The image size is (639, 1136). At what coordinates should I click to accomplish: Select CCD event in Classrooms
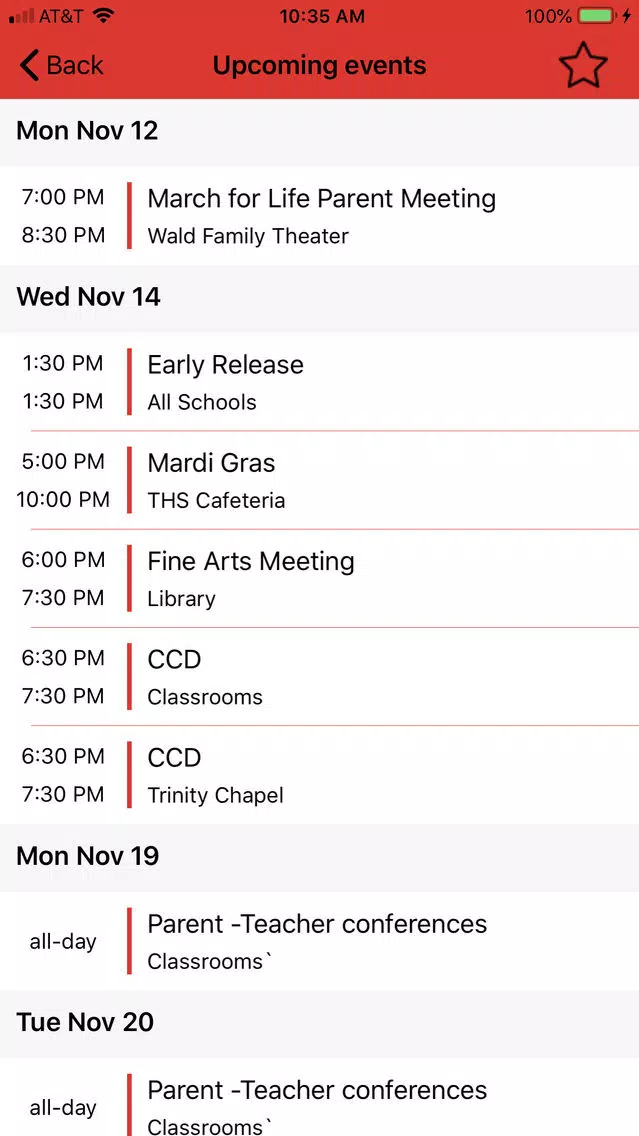pyautogui.click(x=320, y=677)
